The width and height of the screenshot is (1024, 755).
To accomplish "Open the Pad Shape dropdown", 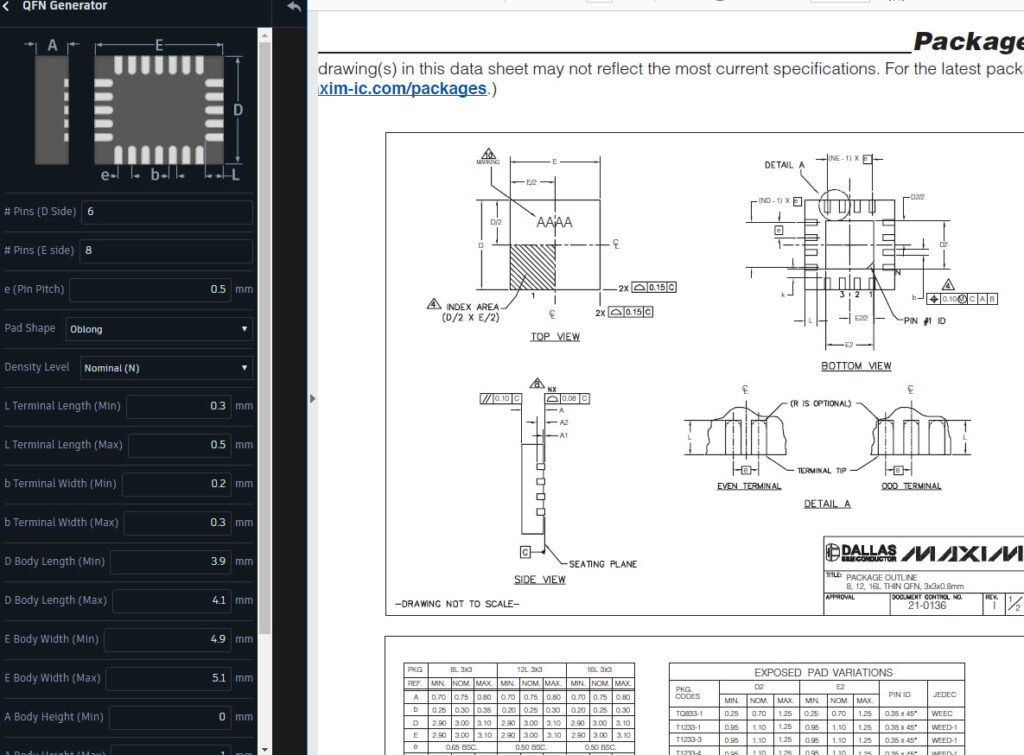I will tap(159, 329).
